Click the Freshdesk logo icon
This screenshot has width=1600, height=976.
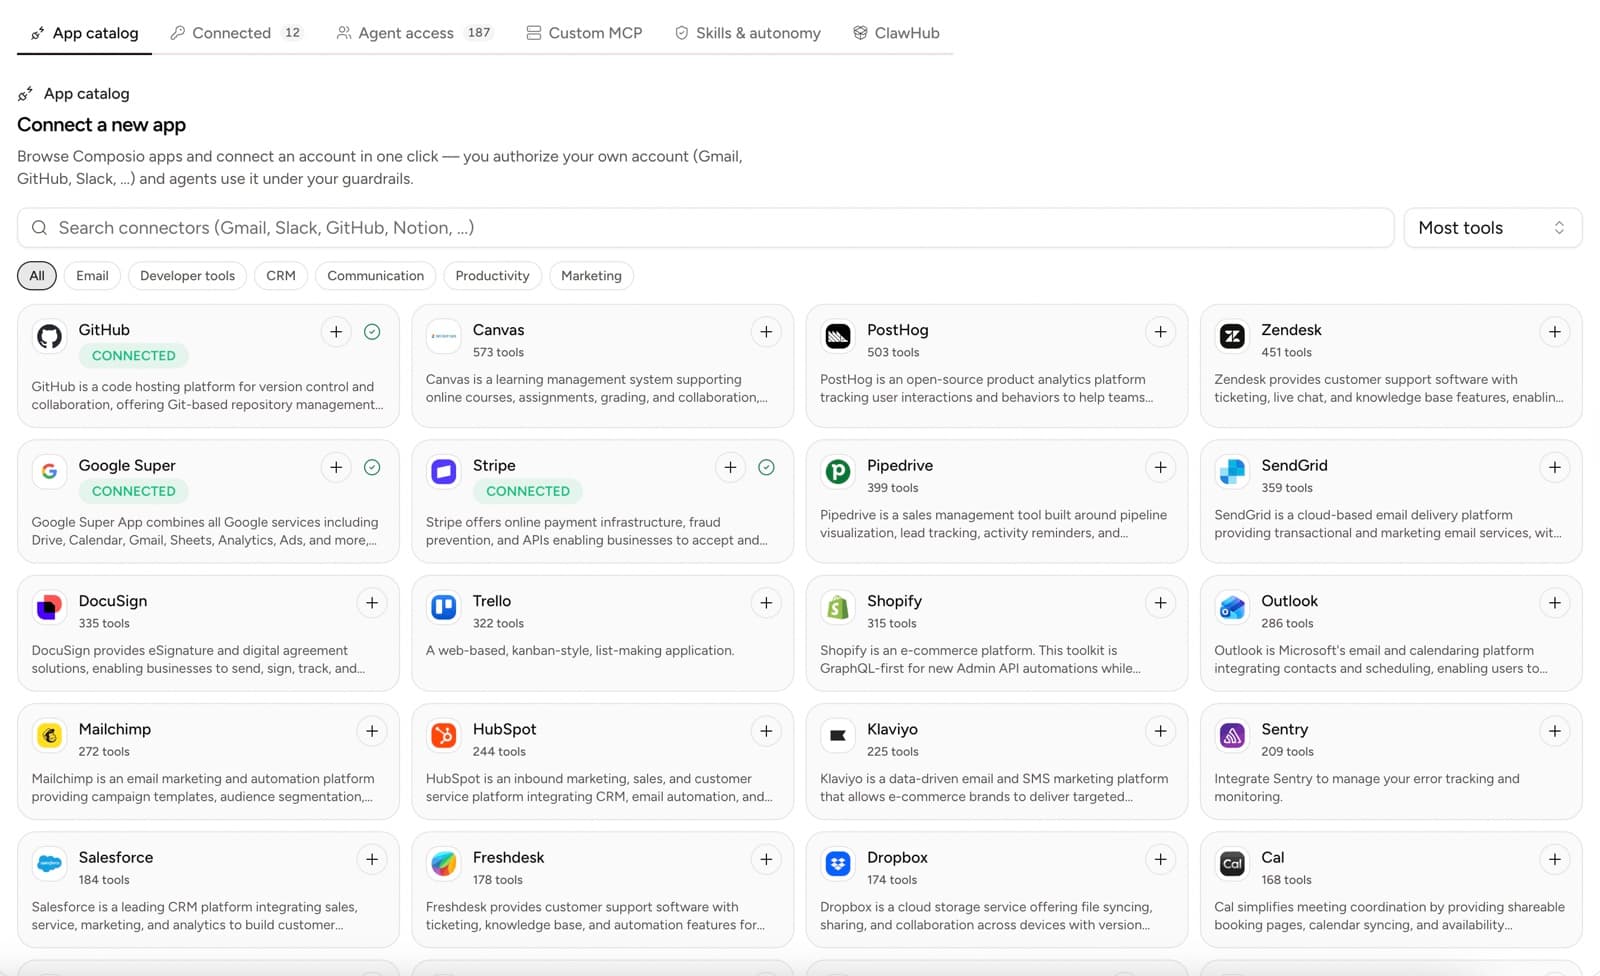point(443,863)
